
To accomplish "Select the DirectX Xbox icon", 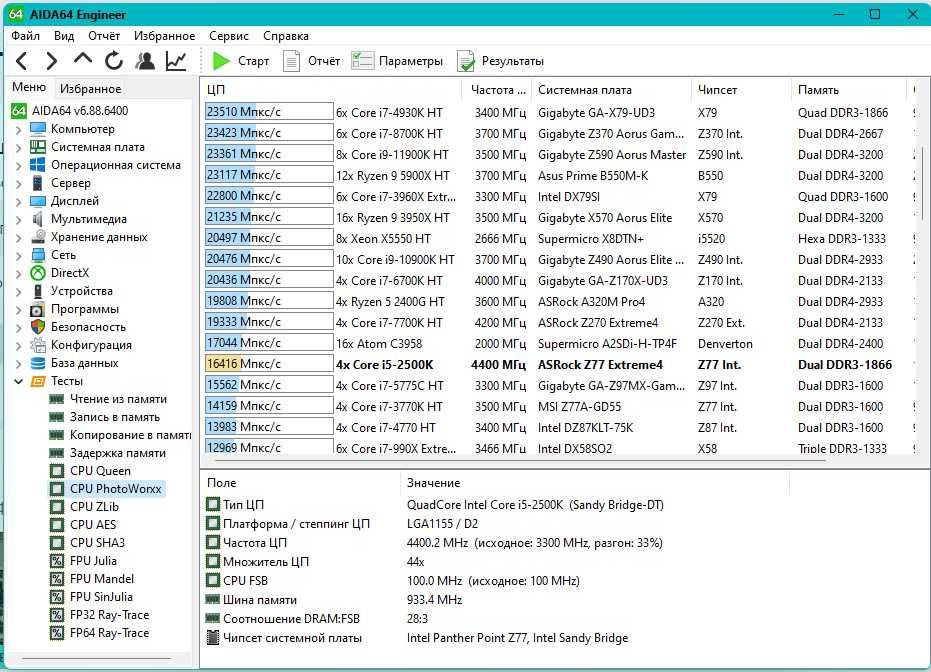I will [x=38, y=272].
